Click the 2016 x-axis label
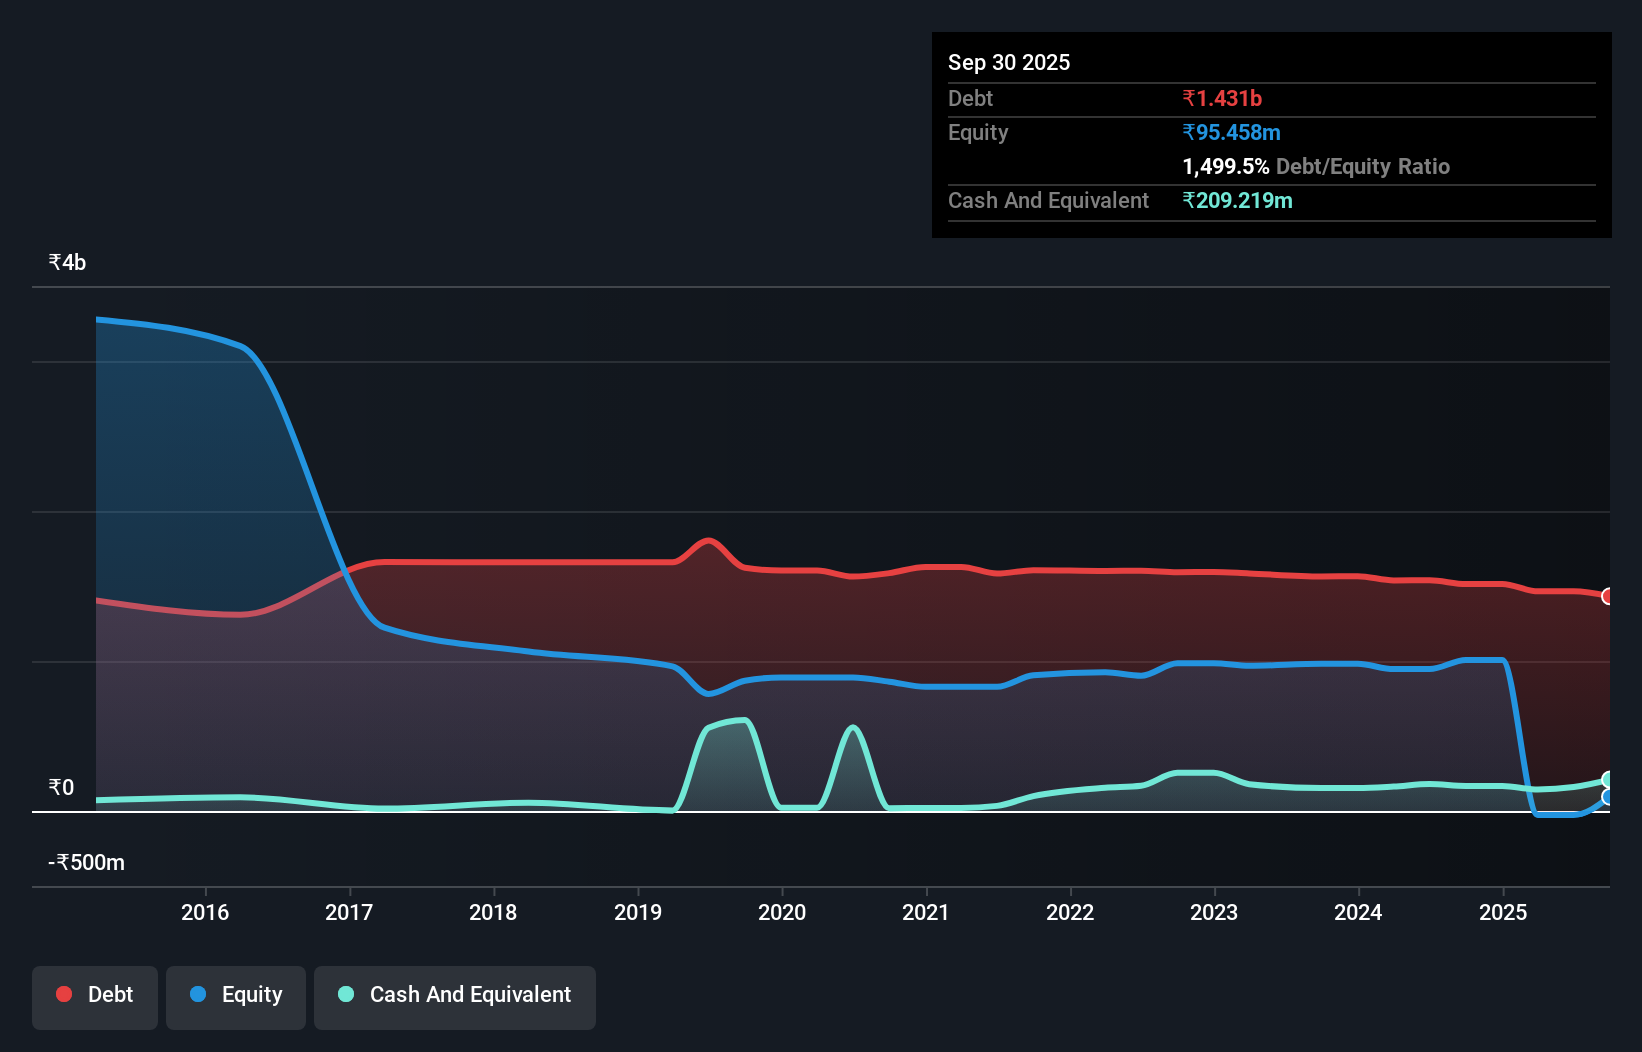This screenshot has width=1642, height=1052. coord(205,912)
